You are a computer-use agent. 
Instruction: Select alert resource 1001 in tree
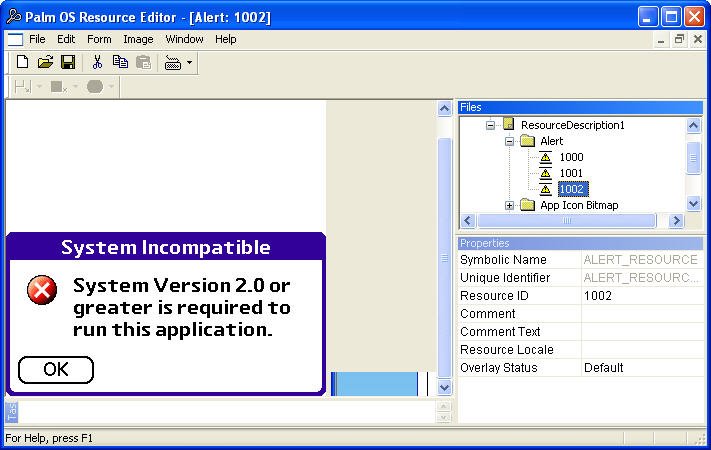click(x=571, y=173)
